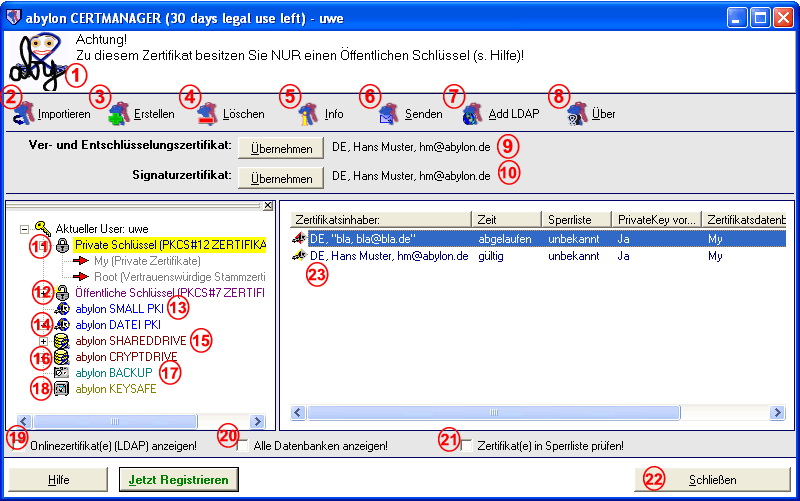800x501 pixels.
Task: Click red arrow icon beside My (Private Zertifikate)
Action: click(x=81, y=261)
